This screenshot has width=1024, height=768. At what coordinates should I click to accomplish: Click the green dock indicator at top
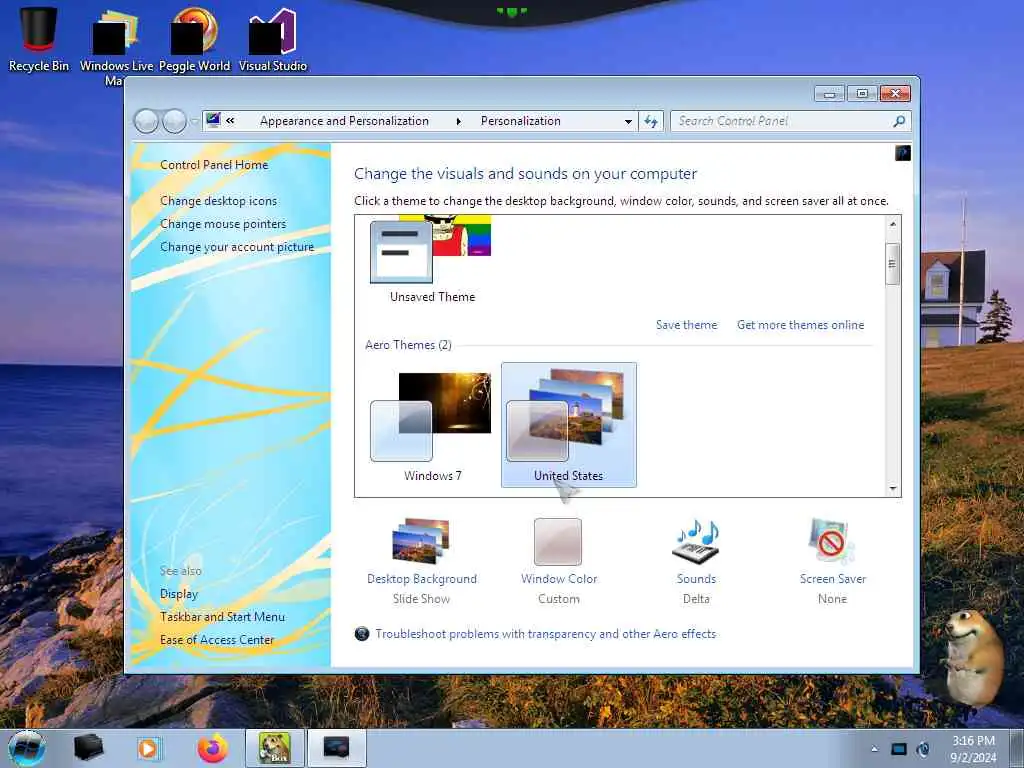tap(512, 11)
